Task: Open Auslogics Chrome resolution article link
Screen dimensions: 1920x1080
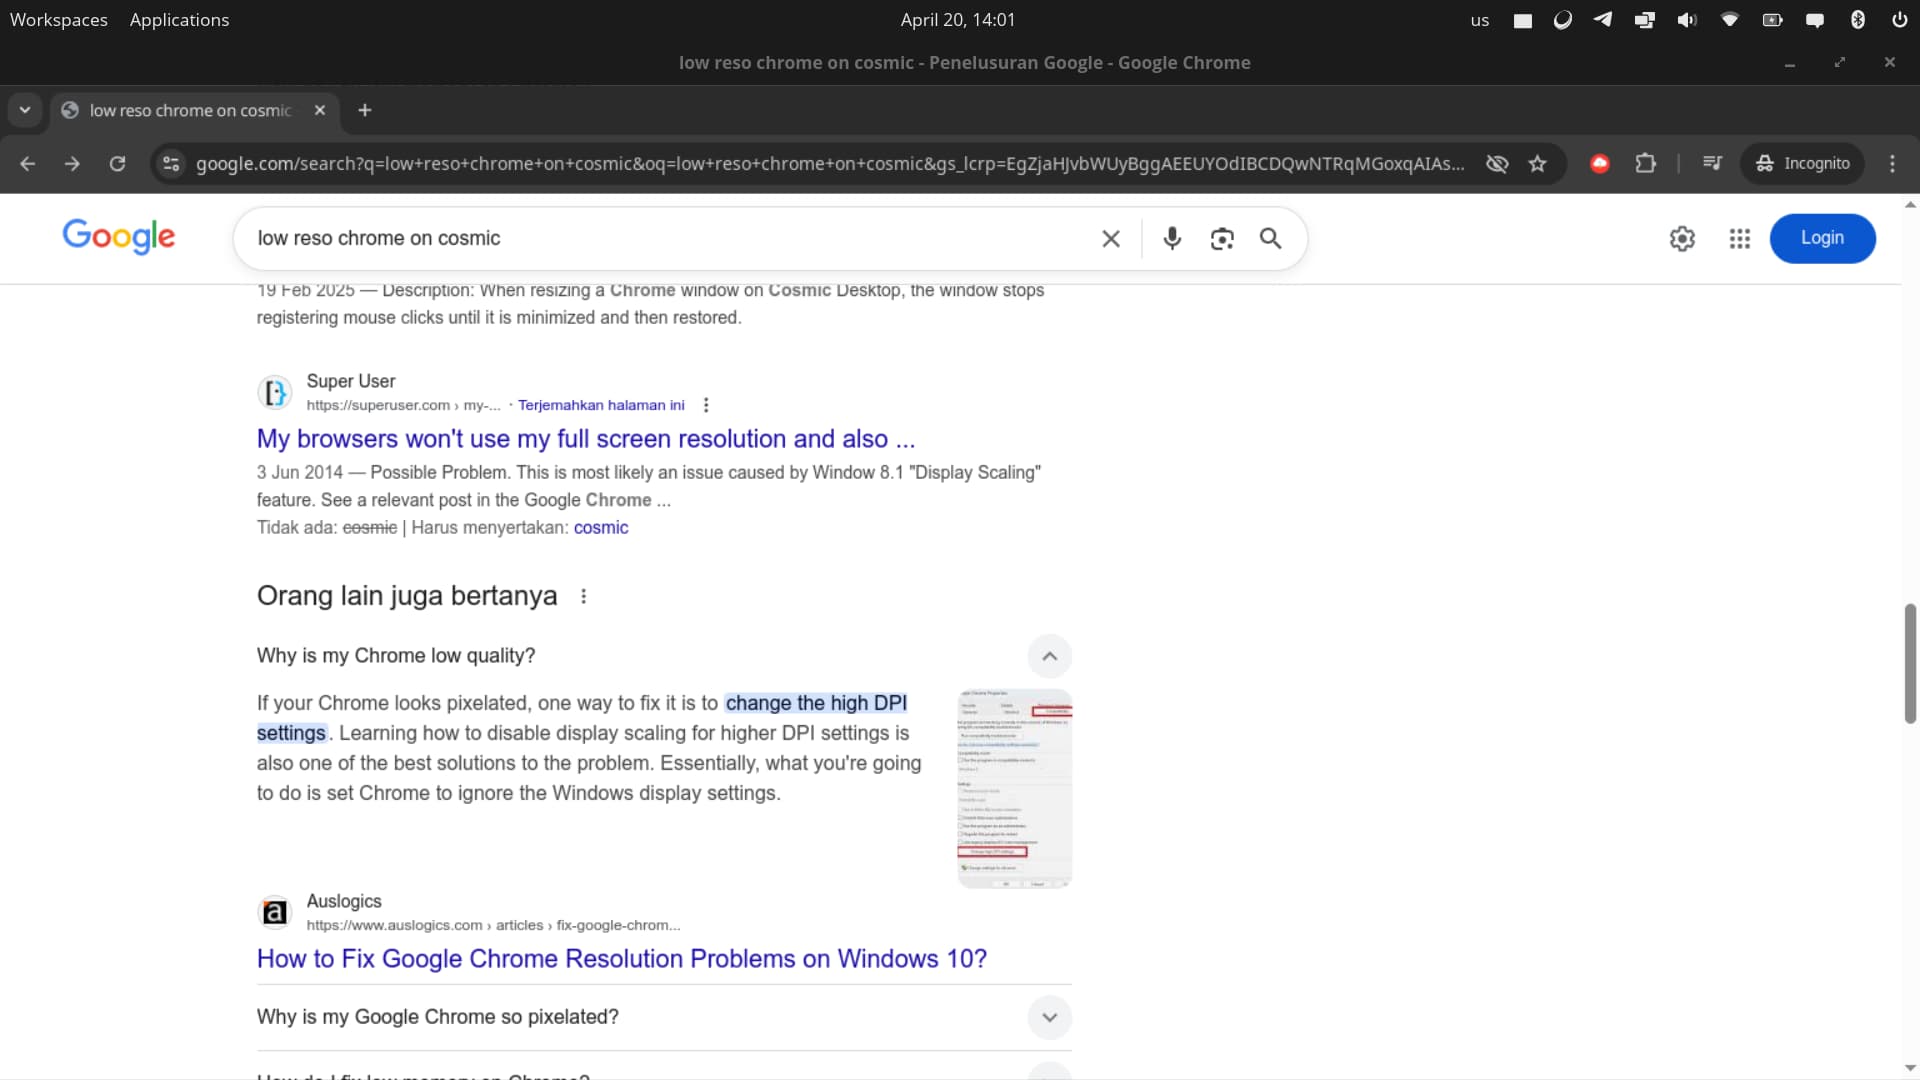Action: pos(622,959)
